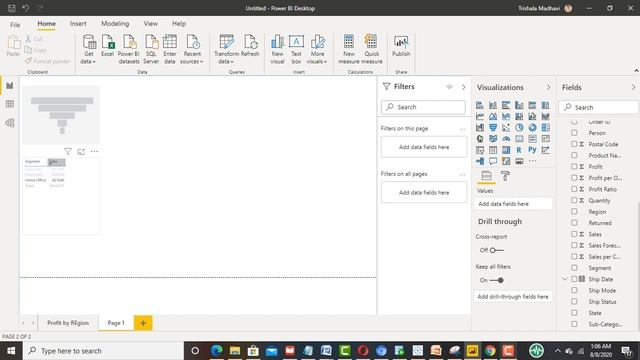Open Chrome from the Windows taskbar

[490, 351]
